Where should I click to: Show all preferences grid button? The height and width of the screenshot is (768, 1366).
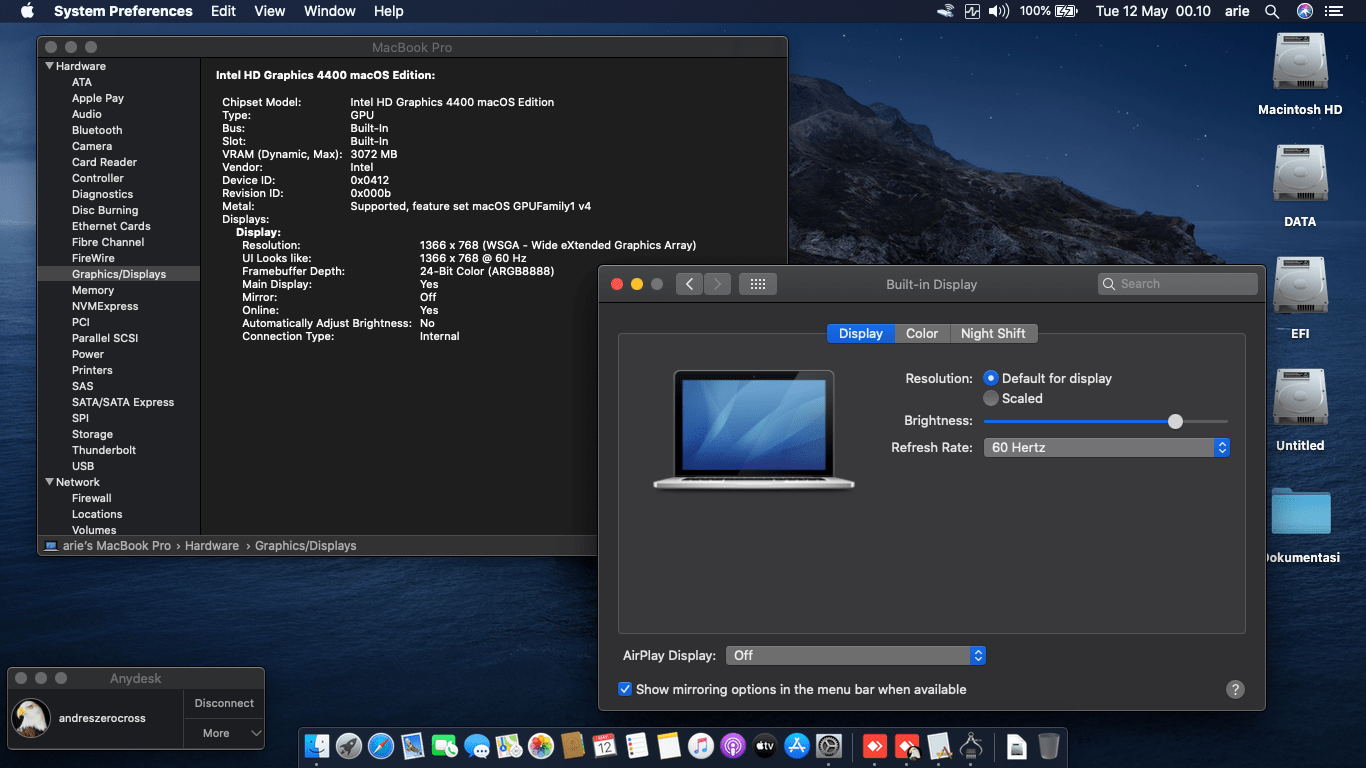[x=758, y=284]
